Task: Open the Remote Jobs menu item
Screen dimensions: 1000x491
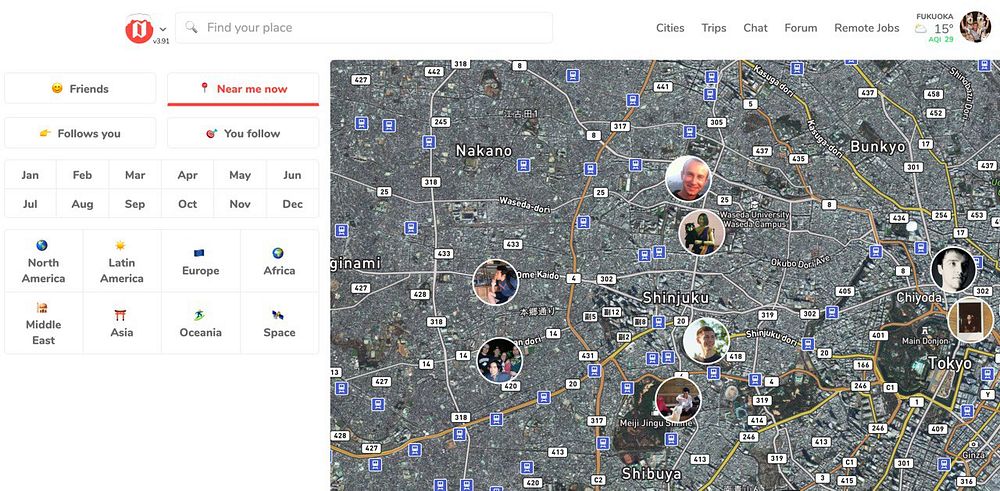Action: pos(867,28)
